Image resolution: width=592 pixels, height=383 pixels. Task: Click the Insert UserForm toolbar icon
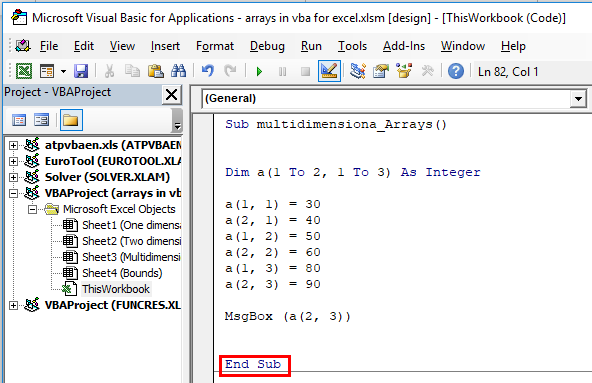(47, 71)
